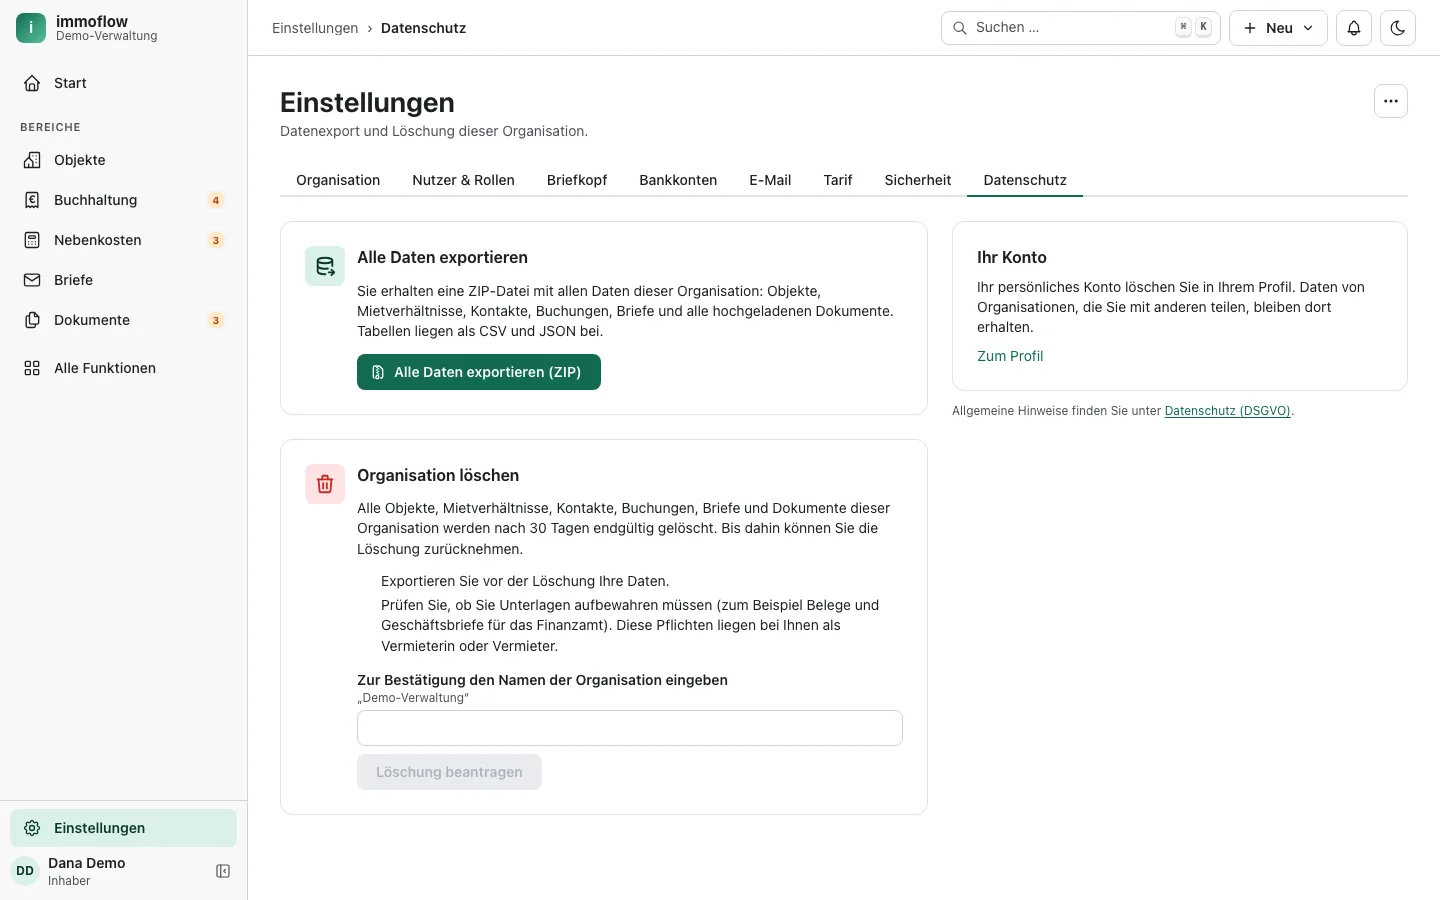
Task: Follow the Zum Profil link
Action: 1010,356
